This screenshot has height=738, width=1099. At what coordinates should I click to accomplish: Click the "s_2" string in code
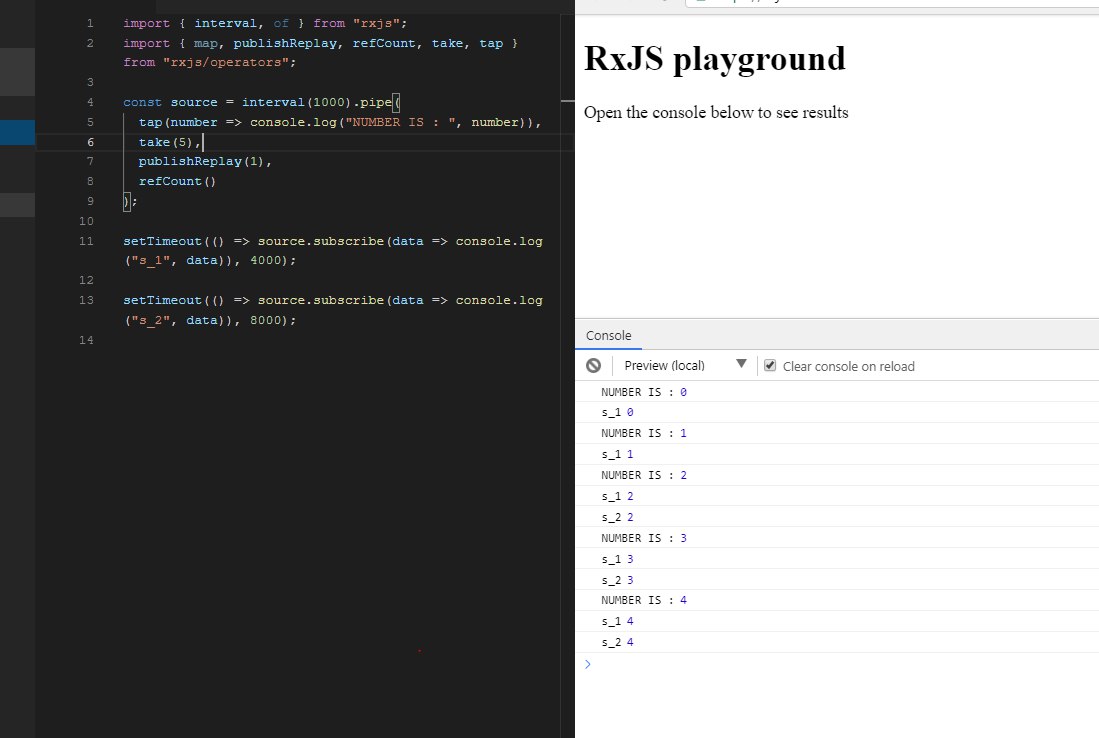(x=151, y=320)
